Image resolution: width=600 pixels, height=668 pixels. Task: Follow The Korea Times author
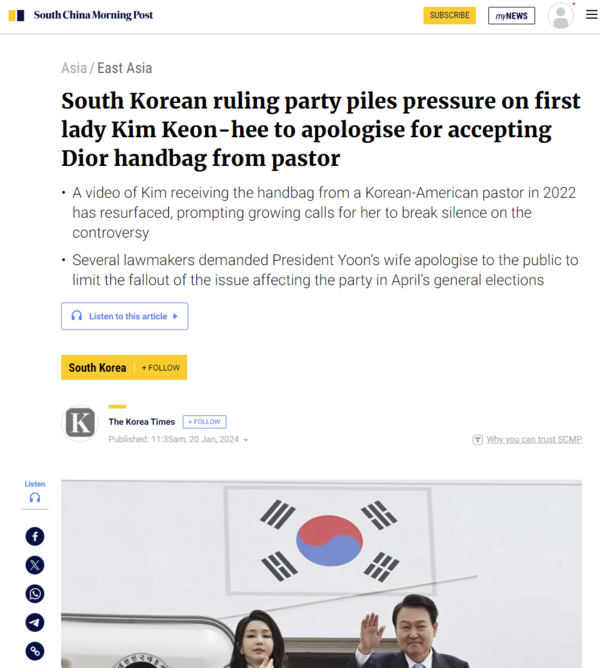(205, 422)
